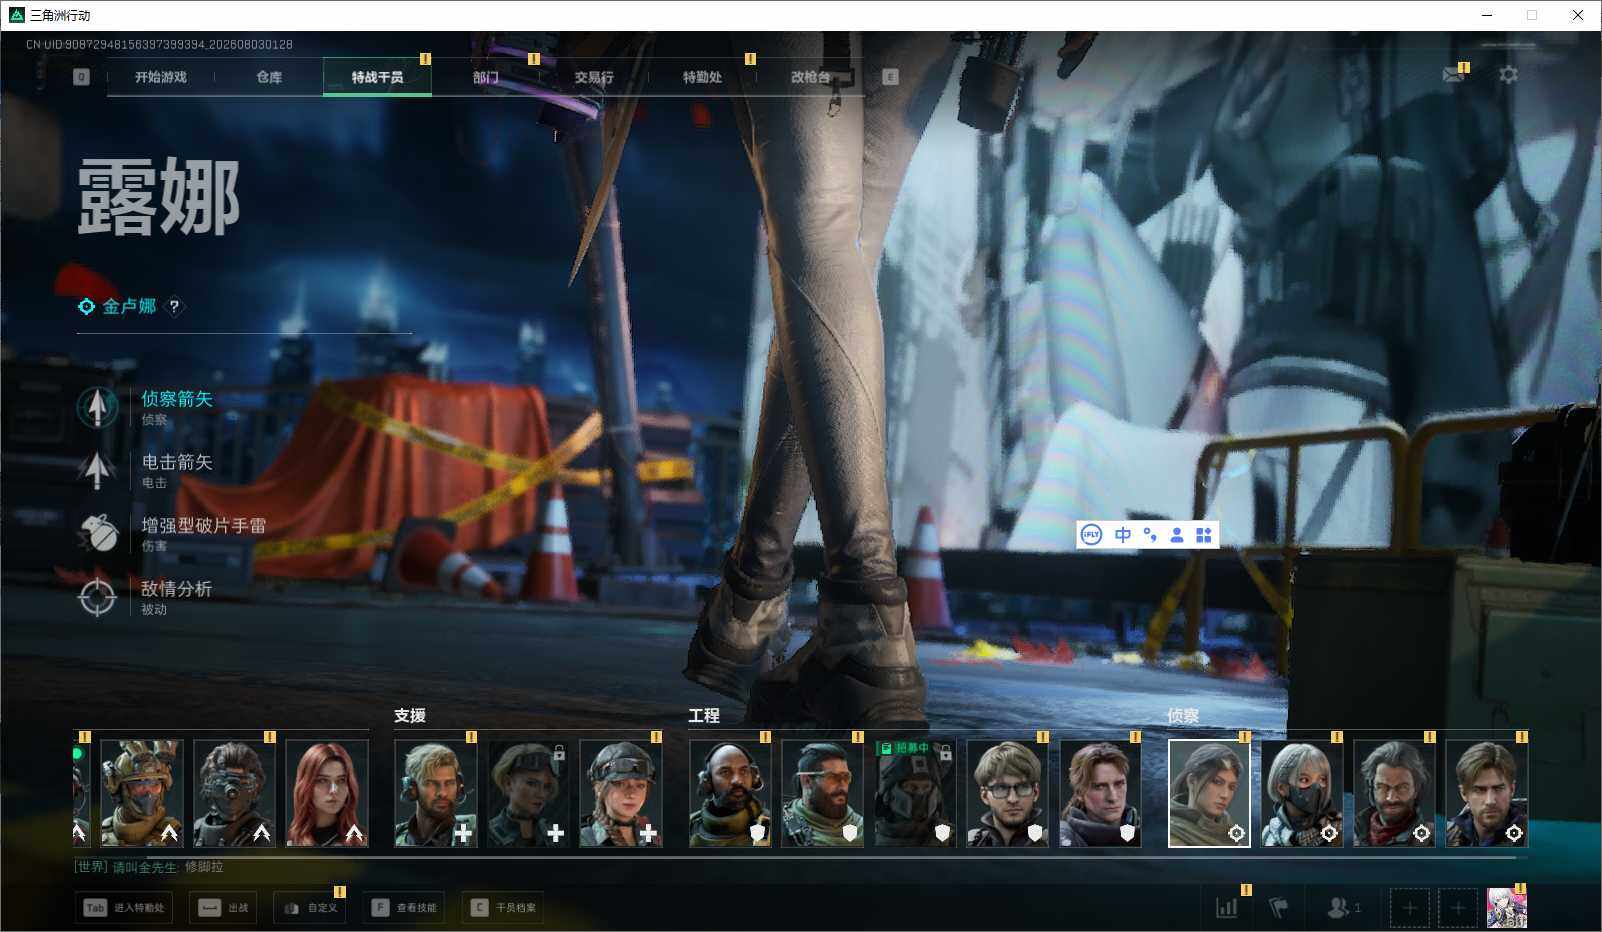Open the mail inbox envelope icon
The height and width of the screenshot is (932, 1602).
pyautogui.click(x=1453, y=75)
